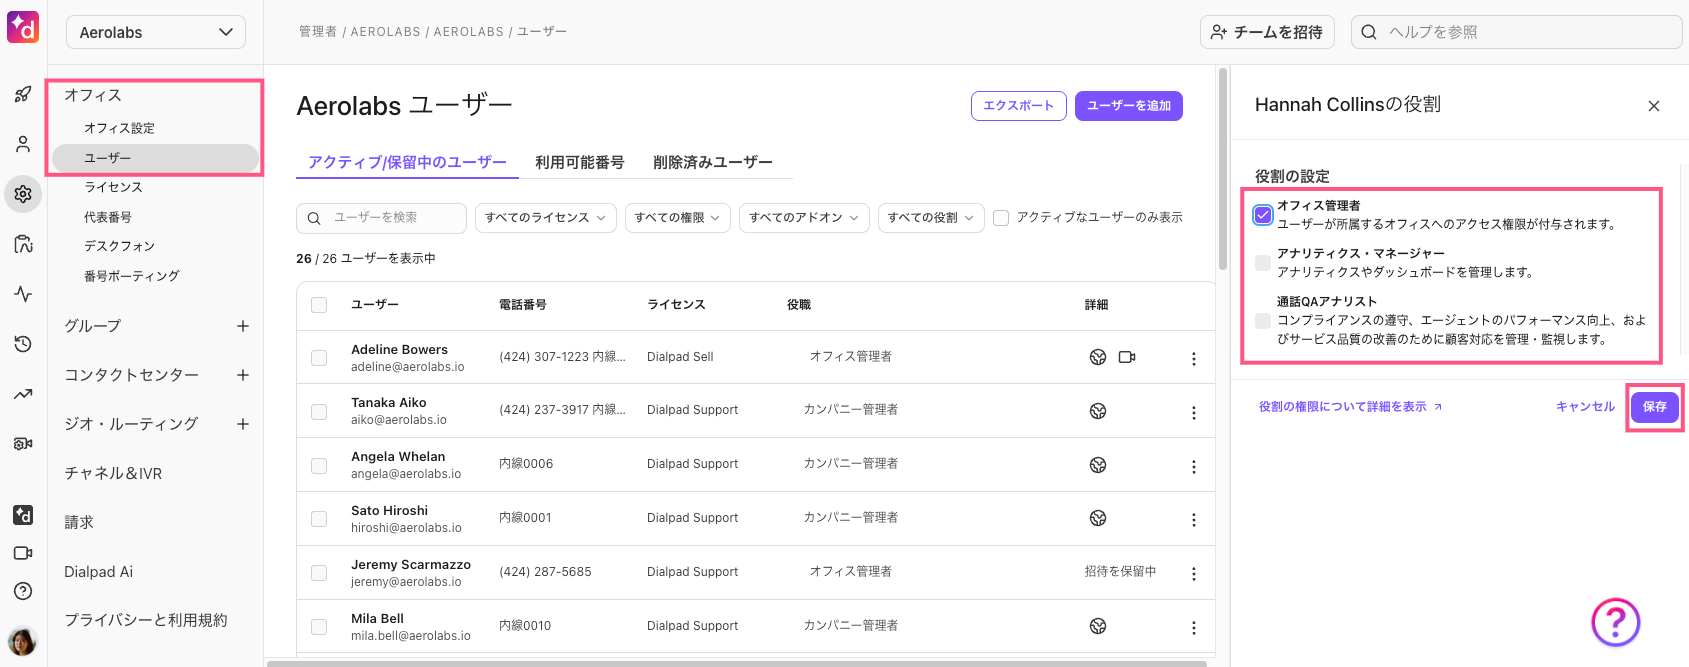Viewport: 1689px width, 667px height.
Task: Select the checkbox for Tanaka Aiko
Action: click(319, 411)
